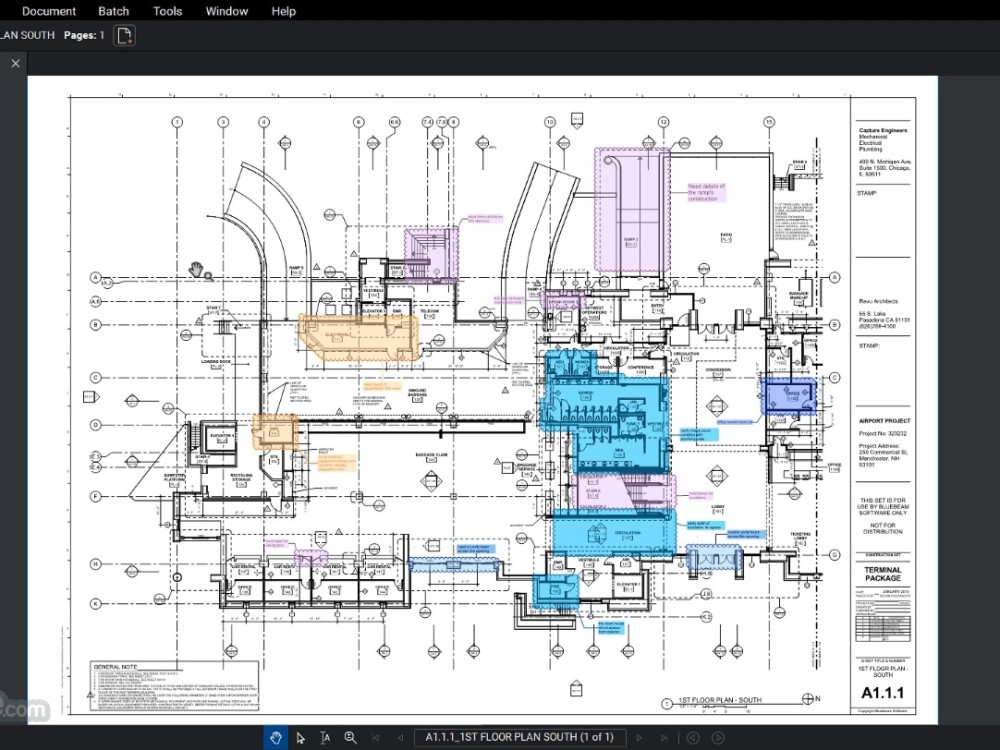
Task: Click the 'LOADING DOCK' room label
Action: coord(216,362)
